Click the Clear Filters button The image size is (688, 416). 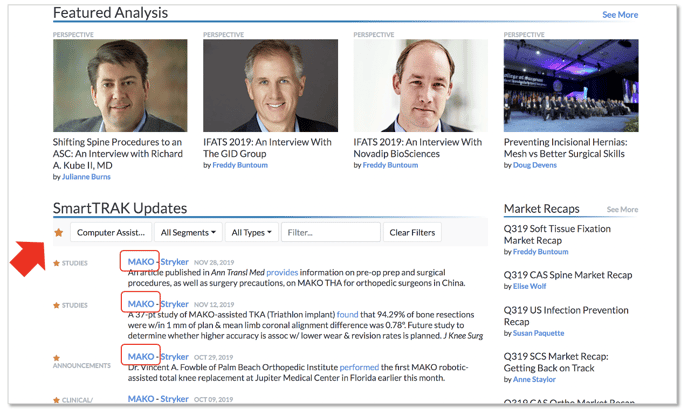(x=412, y=232)
